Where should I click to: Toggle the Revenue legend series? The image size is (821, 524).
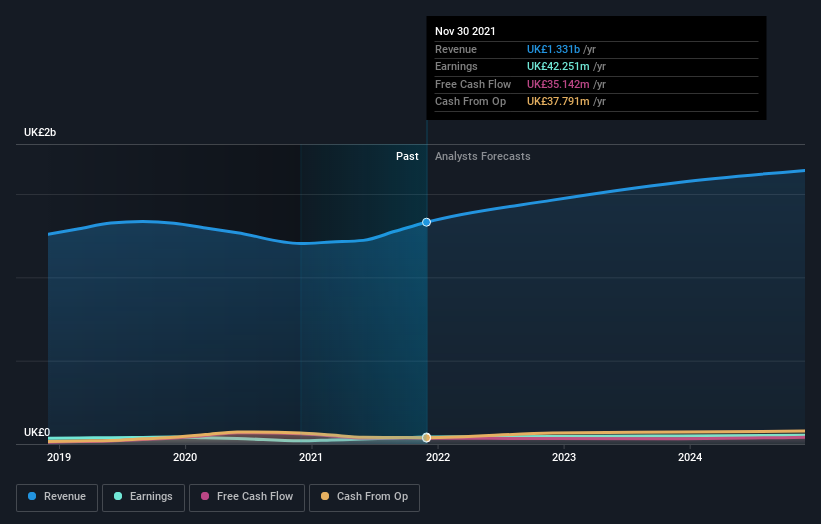[57, 497]
